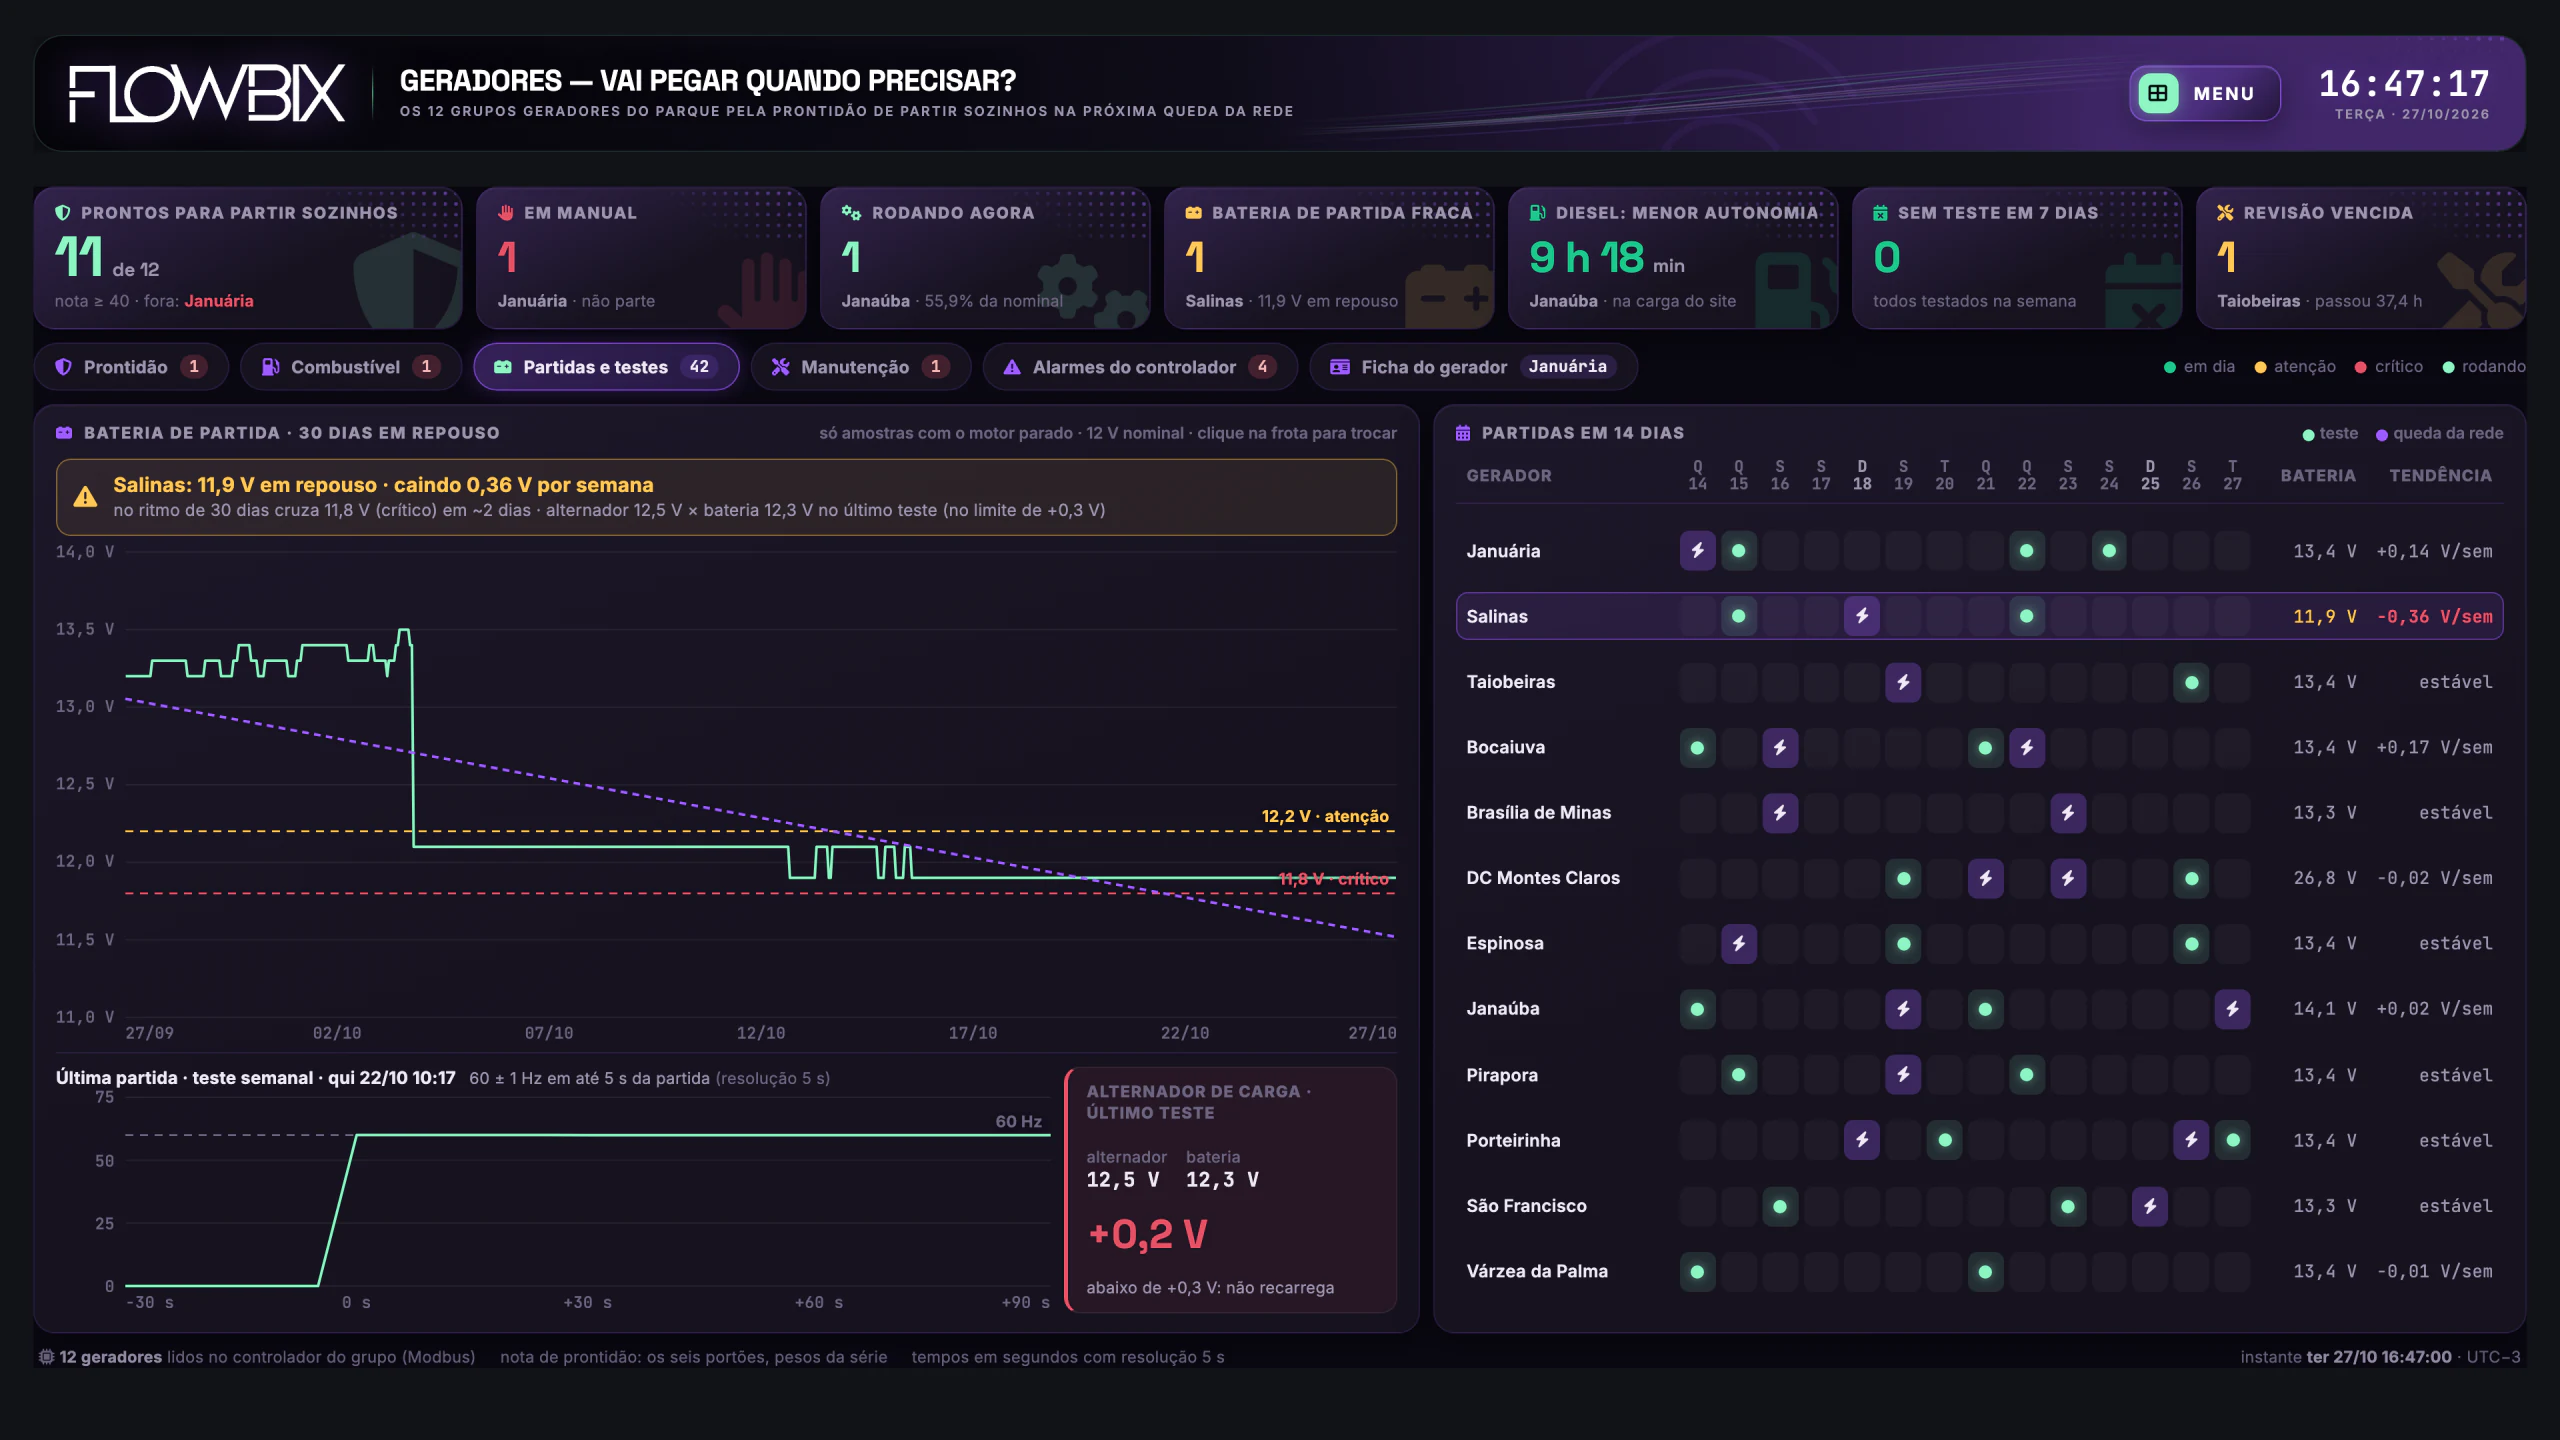Open the Manutenção tab
2560x1440 pixels.
coord(861,367)
